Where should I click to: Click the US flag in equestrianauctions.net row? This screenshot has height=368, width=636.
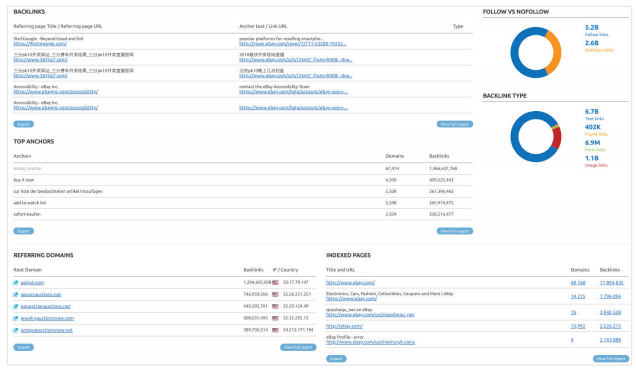pos(275,306)
